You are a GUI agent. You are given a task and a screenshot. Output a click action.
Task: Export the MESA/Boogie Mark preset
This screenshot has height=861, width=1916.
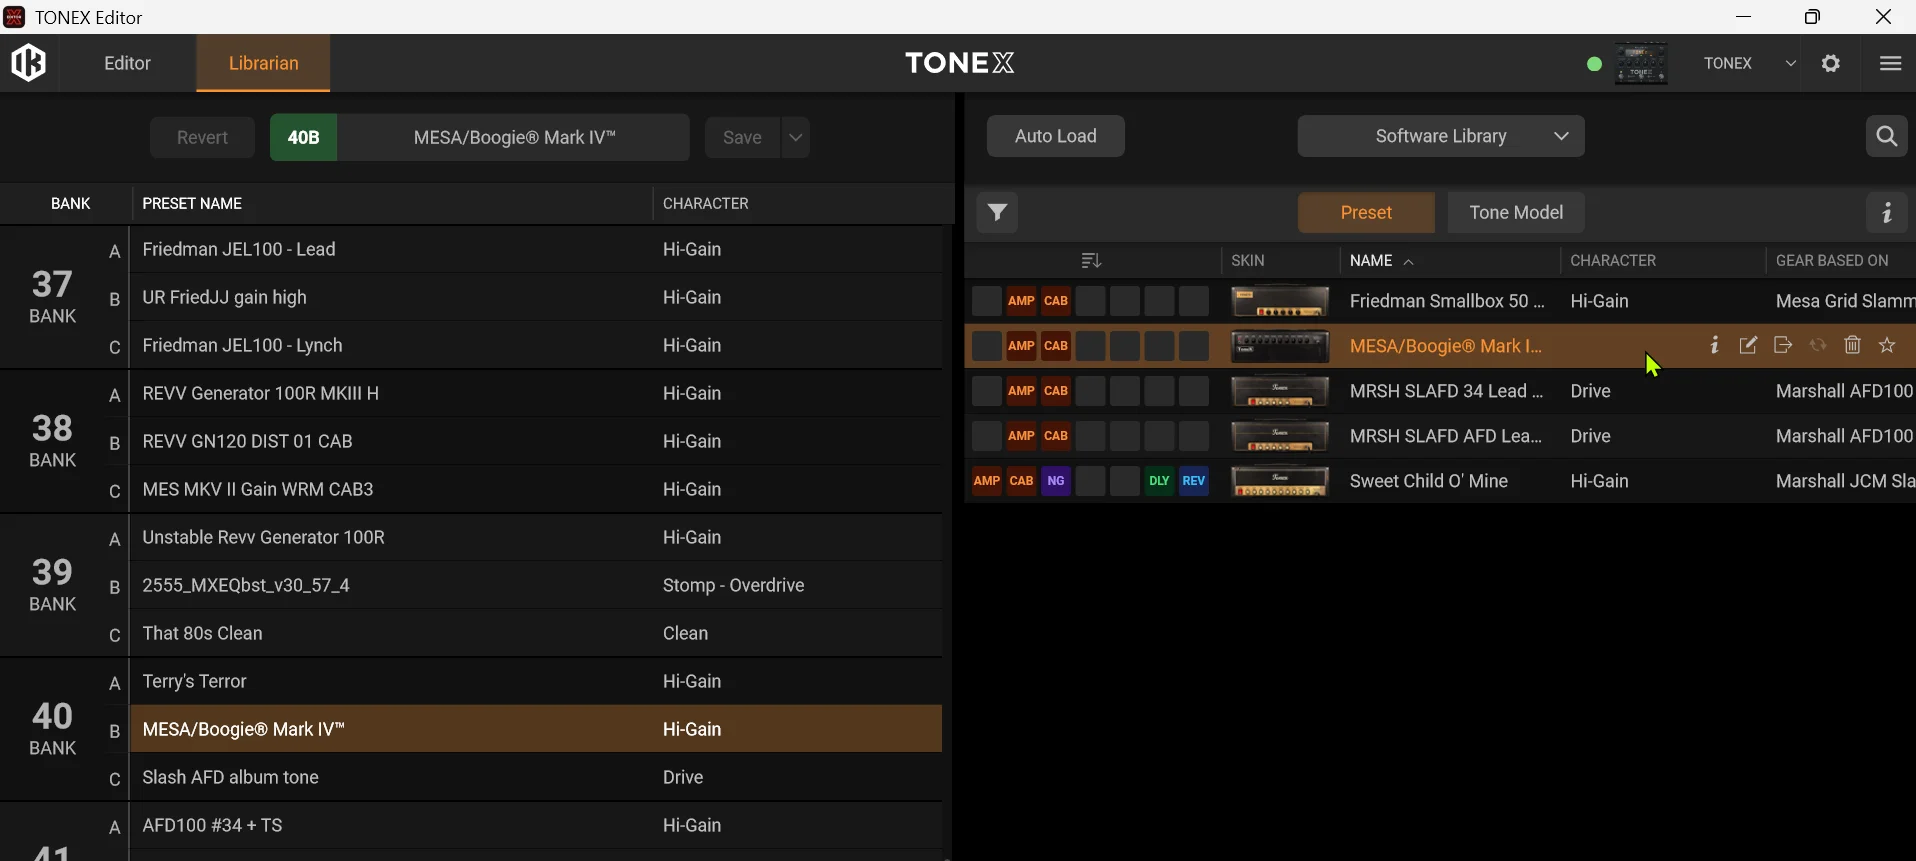tap(1783, 346)
